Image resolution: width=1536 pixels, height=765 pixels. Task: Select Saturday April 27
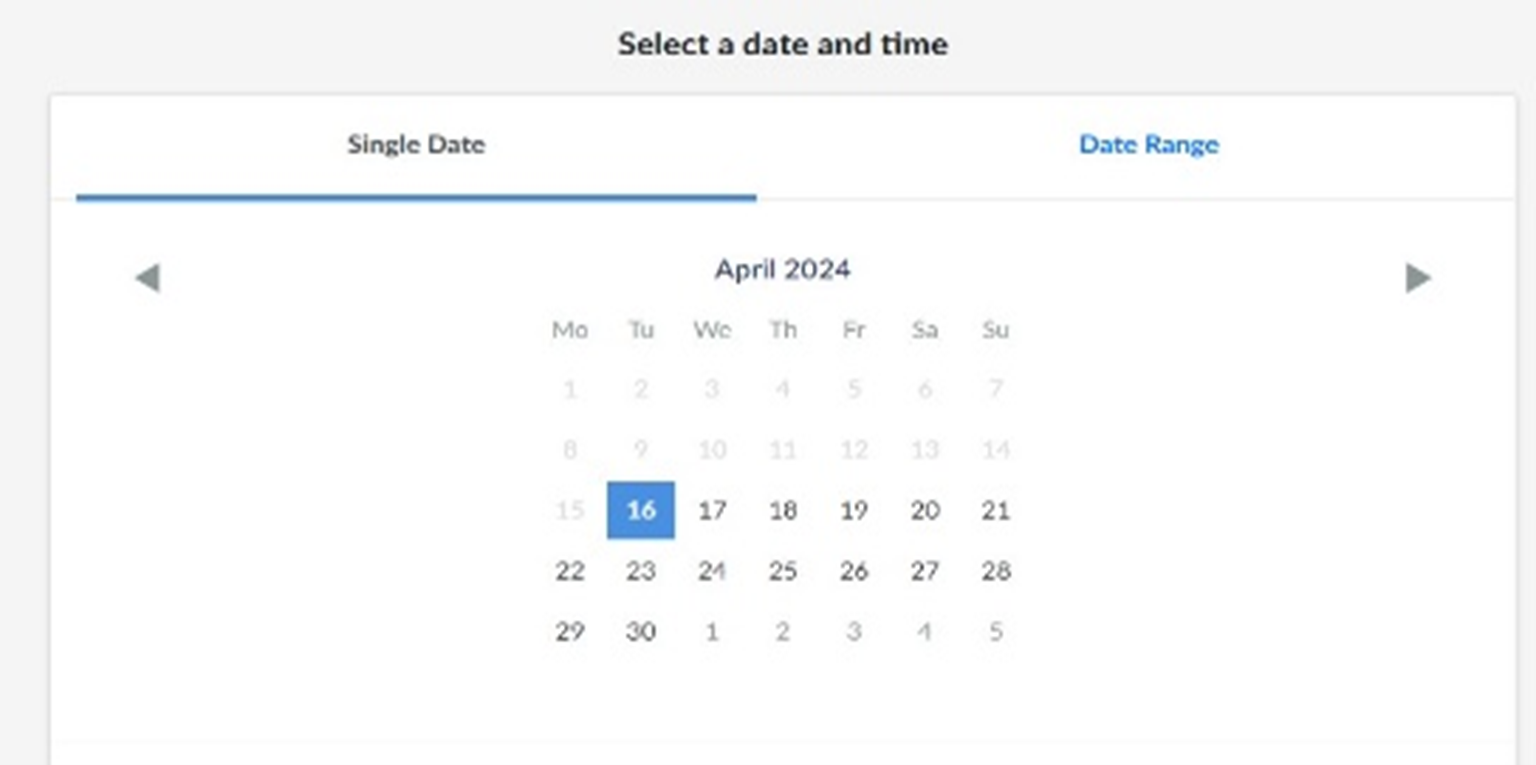point(925,571)
